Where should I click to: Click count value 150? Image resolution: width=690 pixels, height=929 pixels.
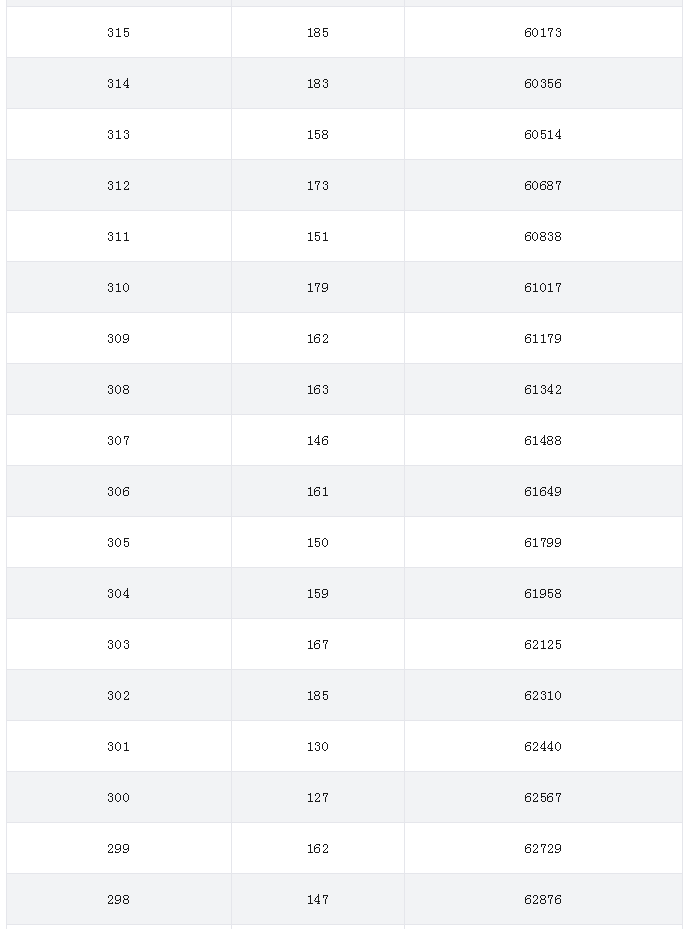(x=317, y=542)
